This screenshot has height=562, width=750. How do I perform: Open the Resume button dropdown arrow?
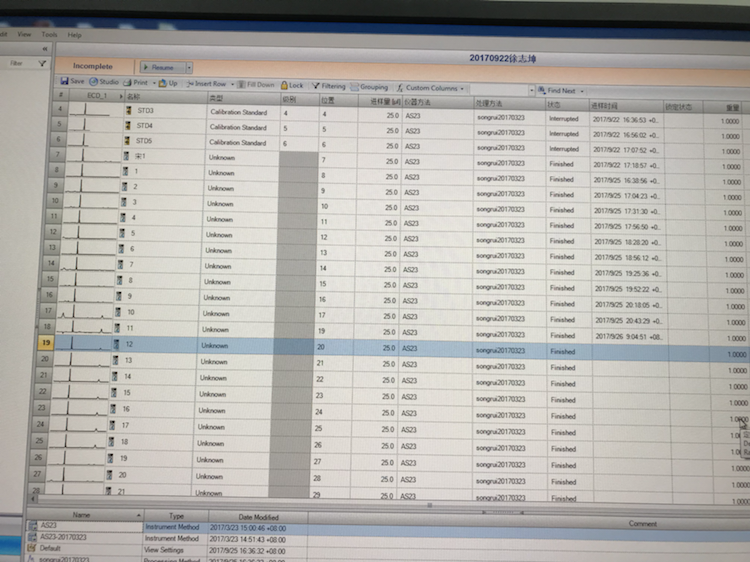[189, 67]
